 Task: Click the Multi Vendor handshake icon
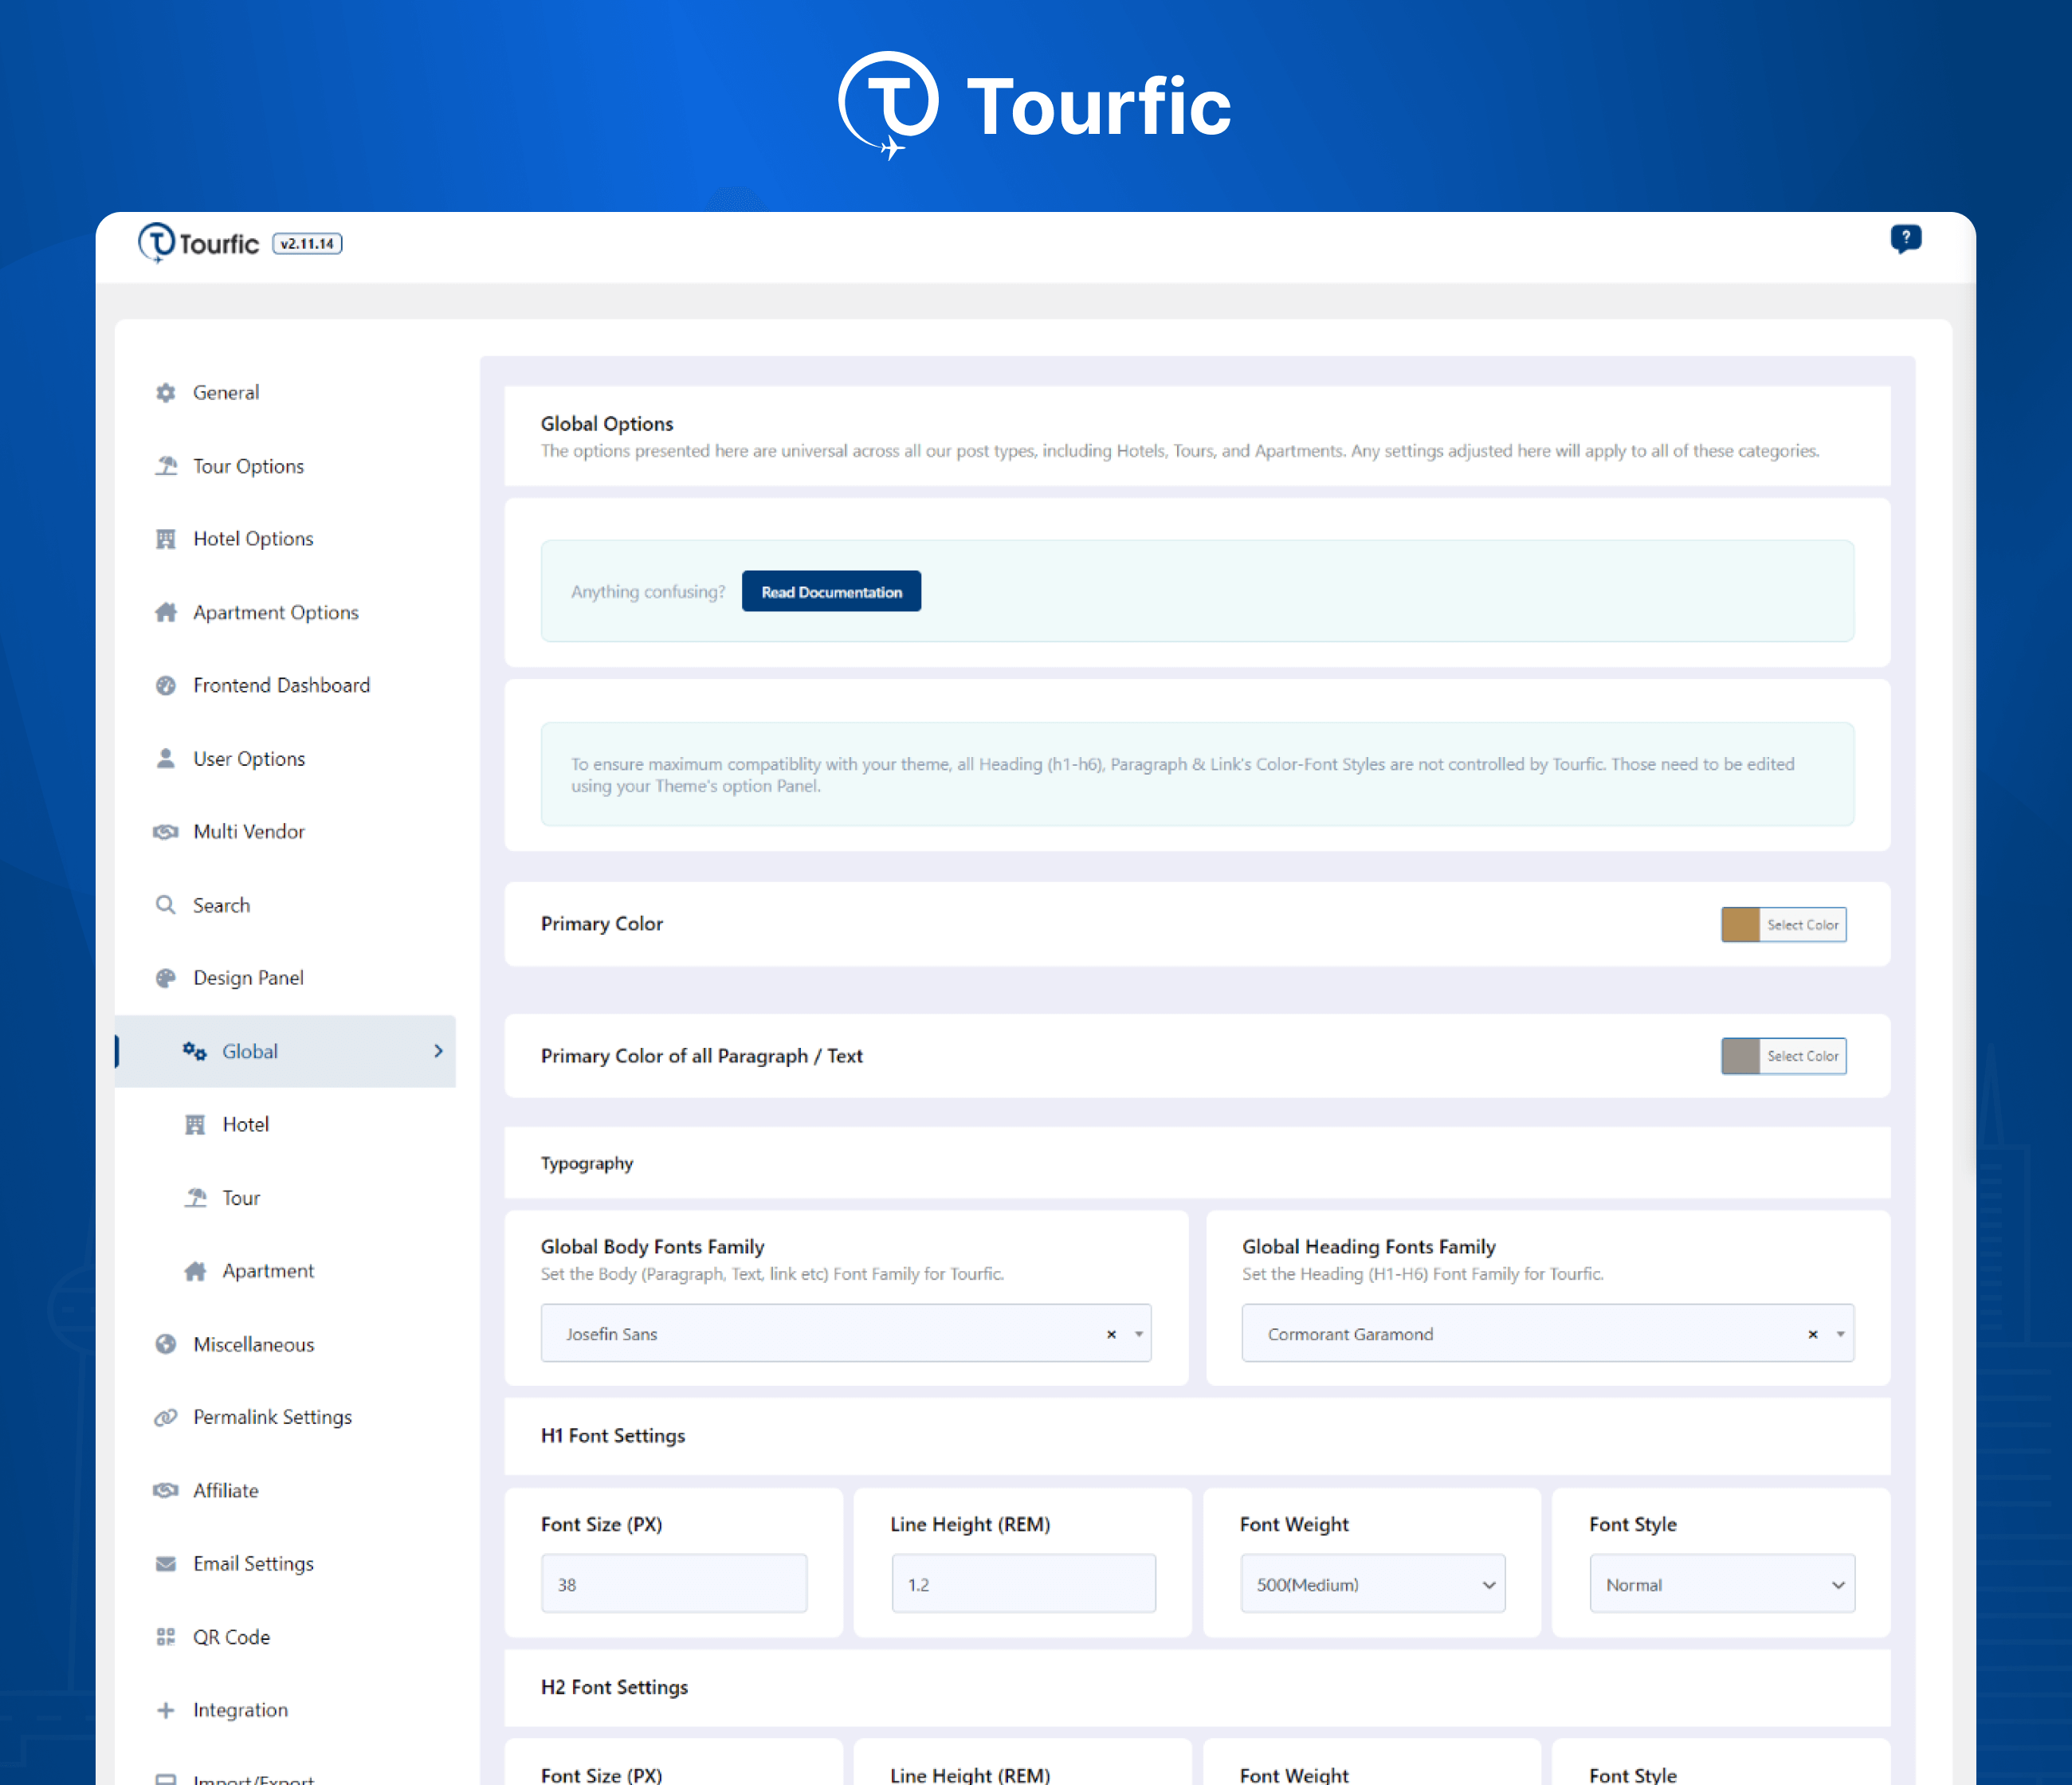tap(166, 831)
